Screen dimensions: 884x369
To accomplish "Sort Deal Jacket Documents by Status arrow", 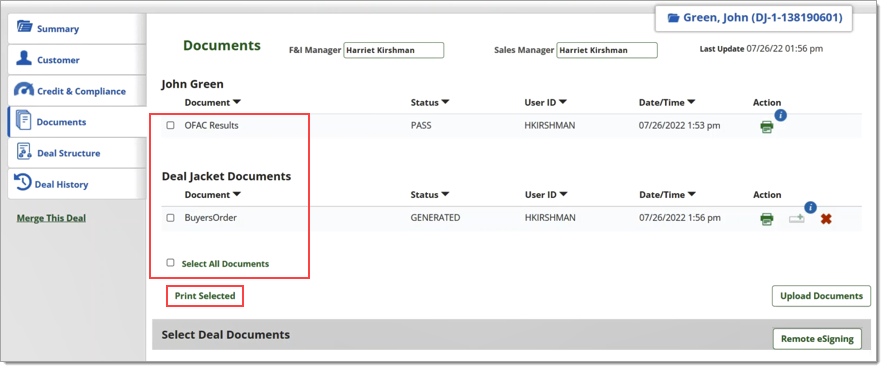I will pyautogui.click(x=445, y=194).
